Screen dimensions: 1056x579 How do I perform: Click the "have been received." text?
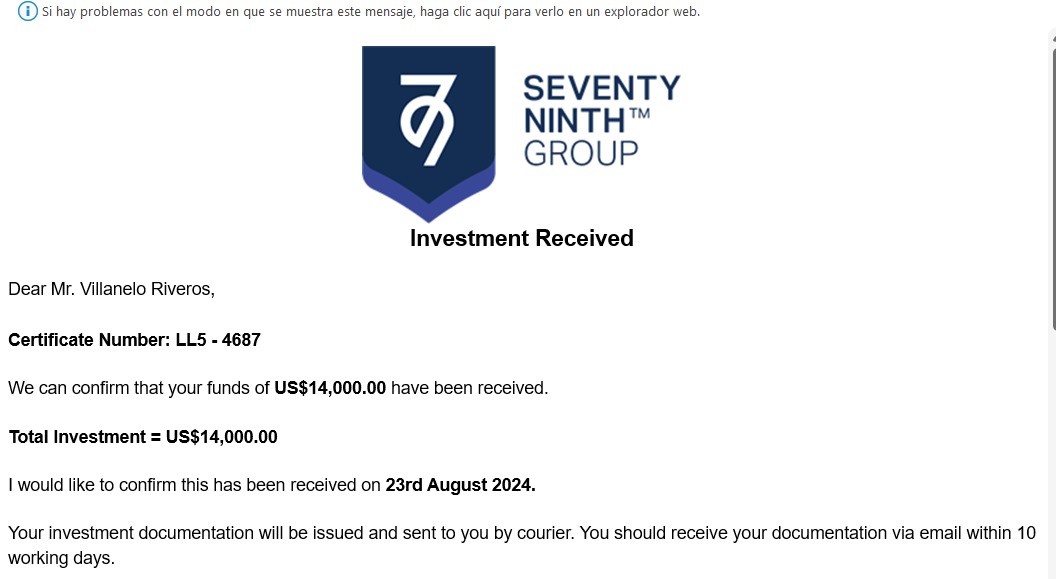(x=469, y=388)
